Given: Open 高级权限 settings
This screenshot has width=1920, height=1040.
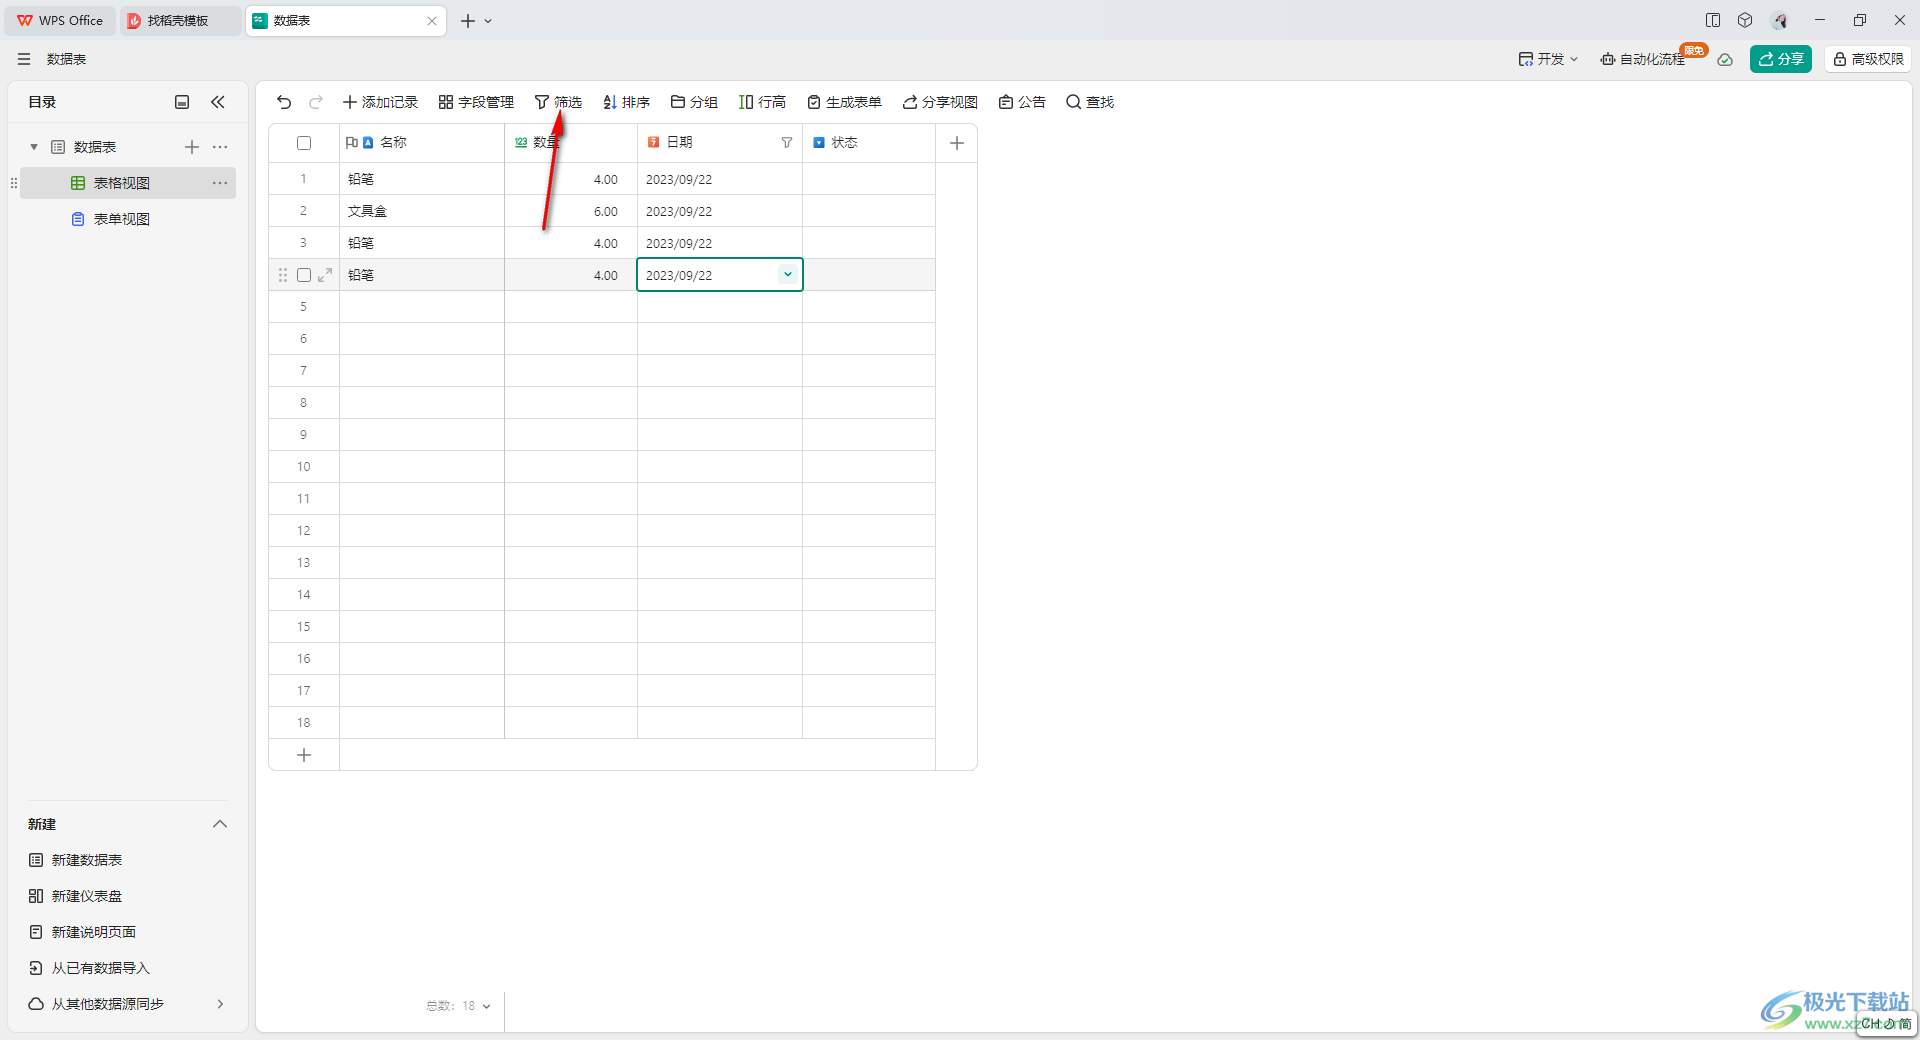Looking at the screenshot, I should point(1868,59).
